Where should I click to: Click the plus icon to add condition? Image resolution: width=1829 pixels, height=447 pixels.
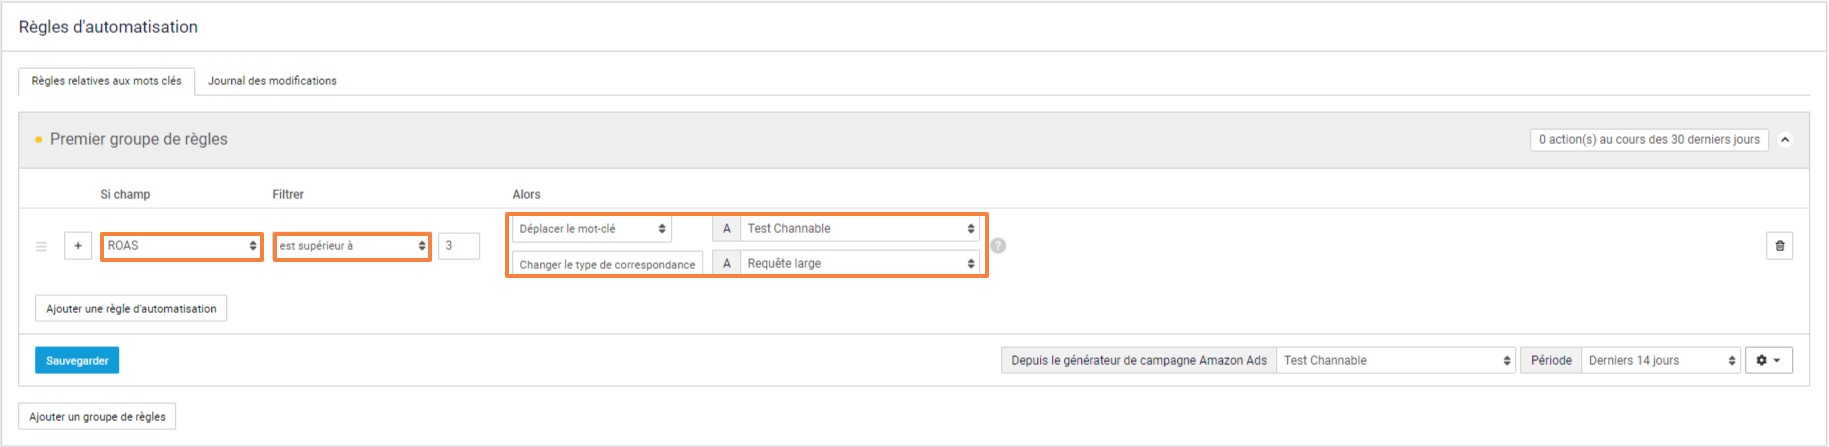78,246
